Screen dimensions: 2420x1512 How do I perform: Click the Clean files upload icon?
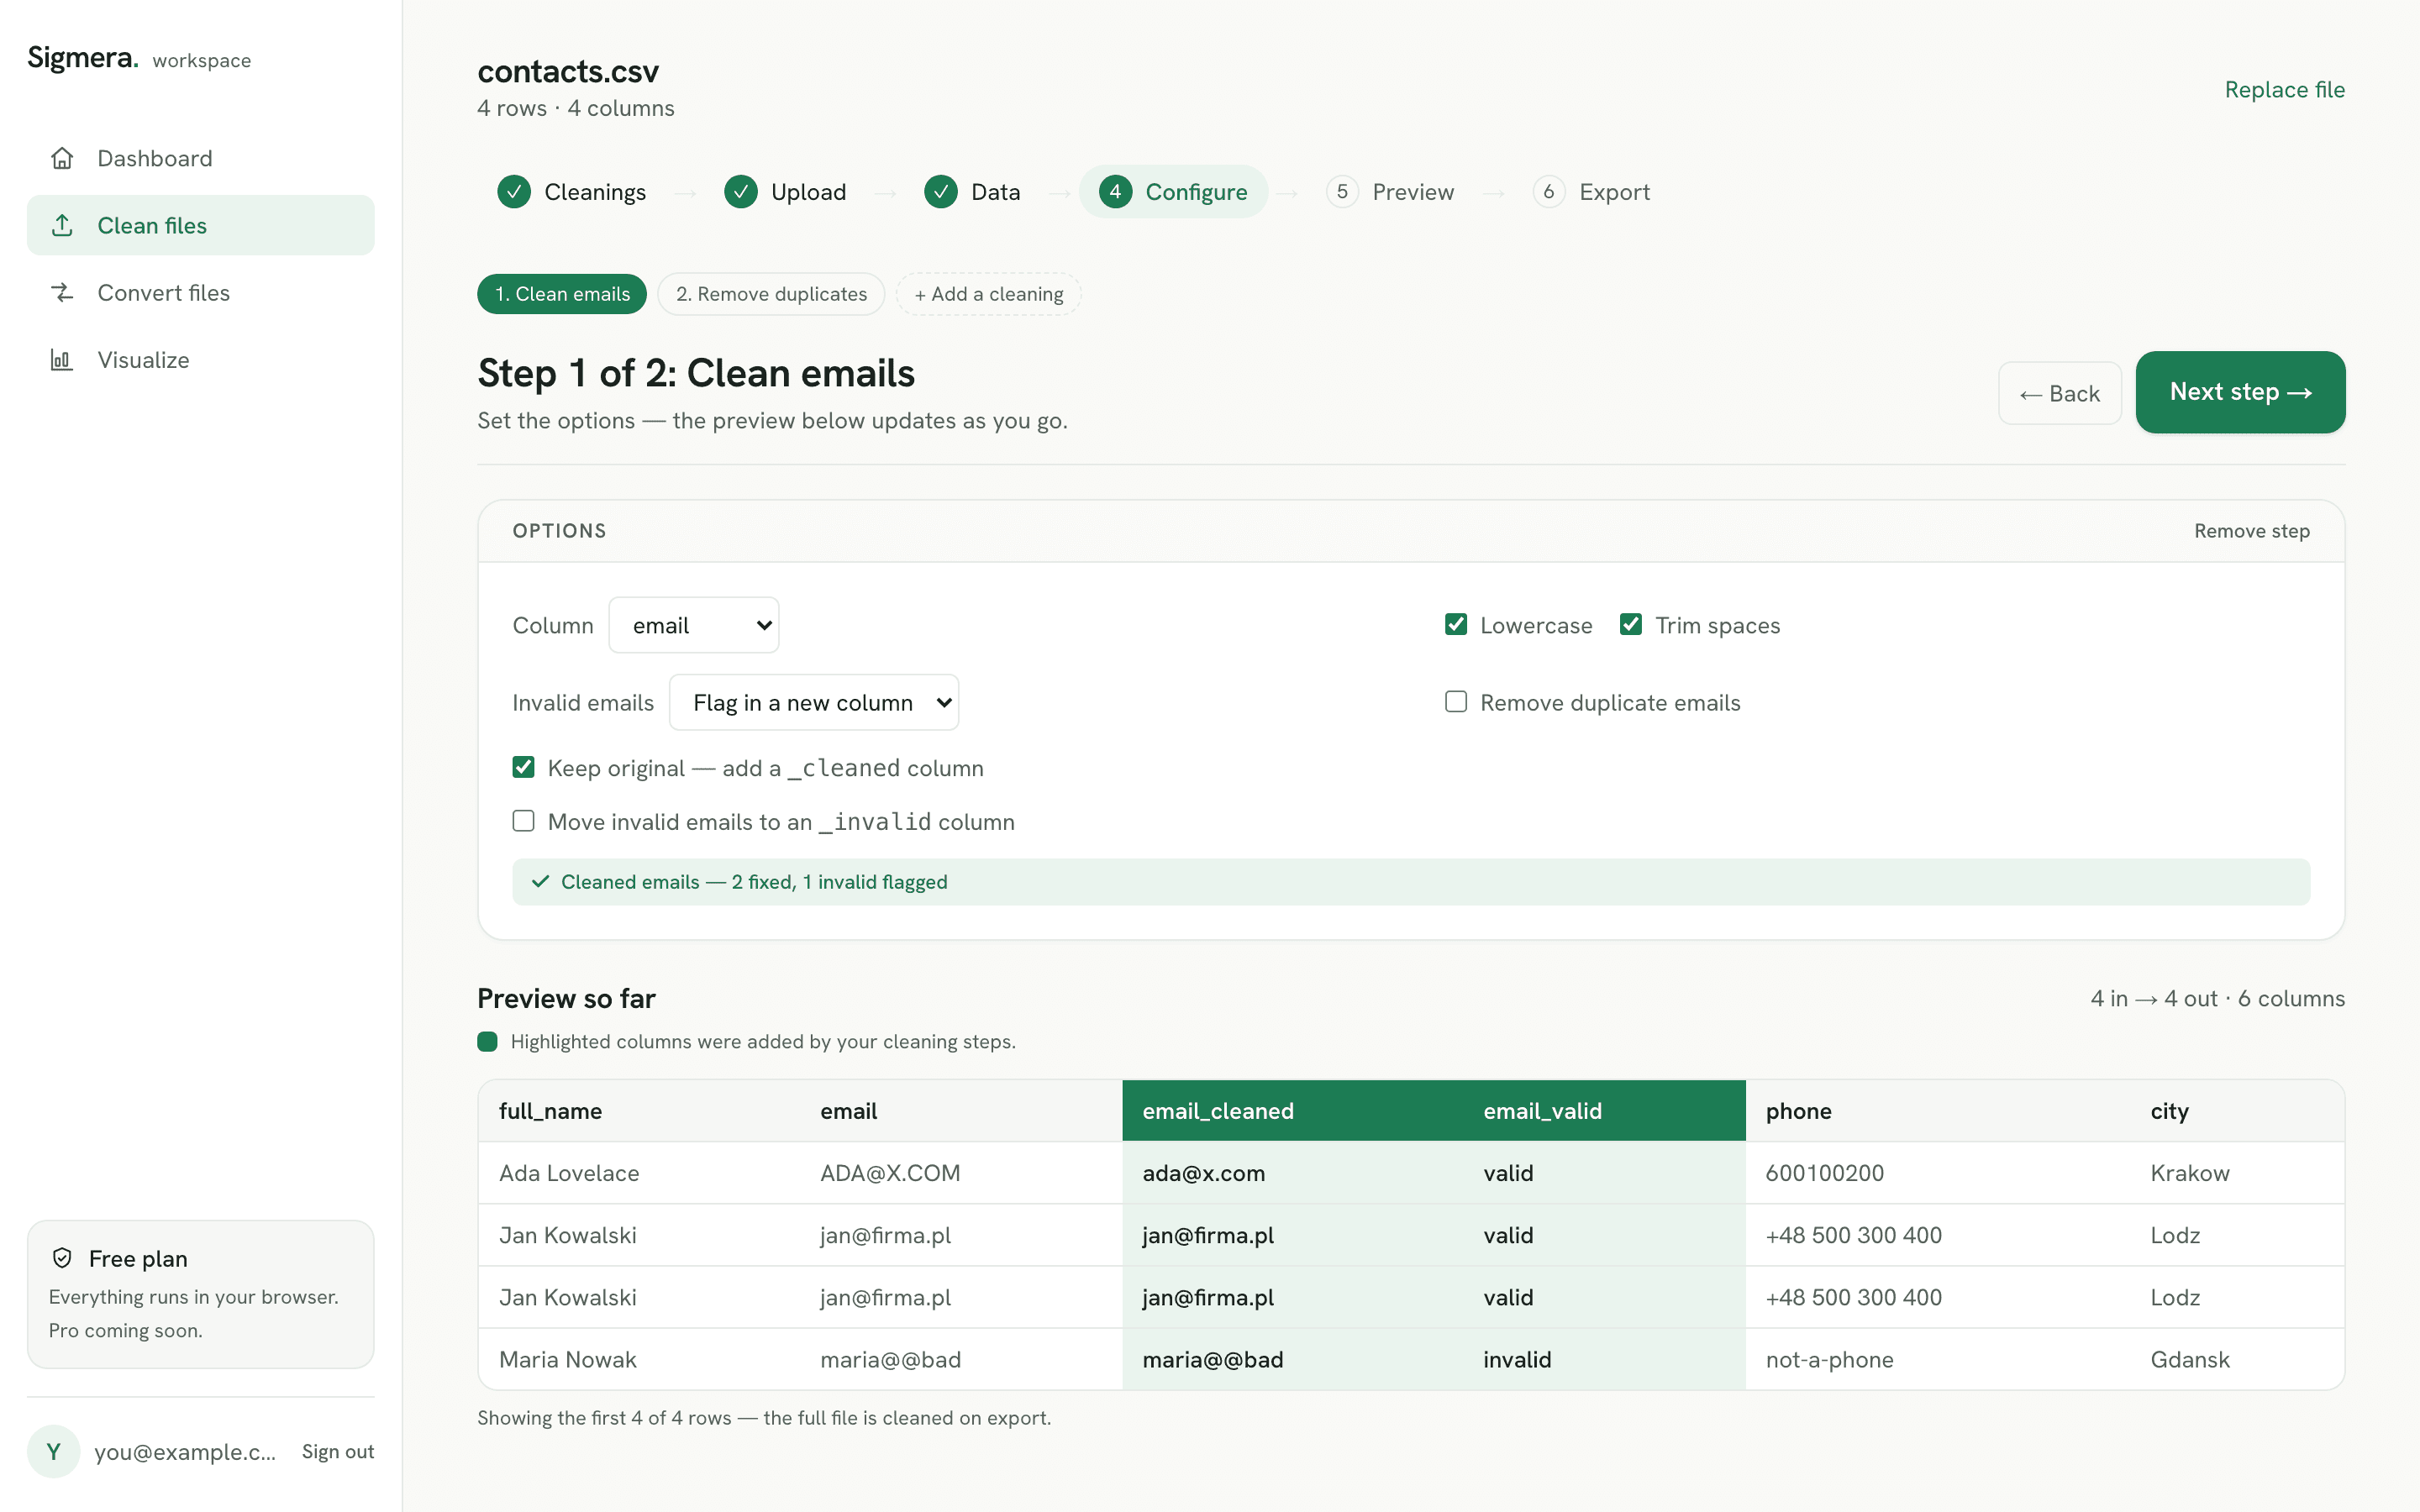coord(62,225)
